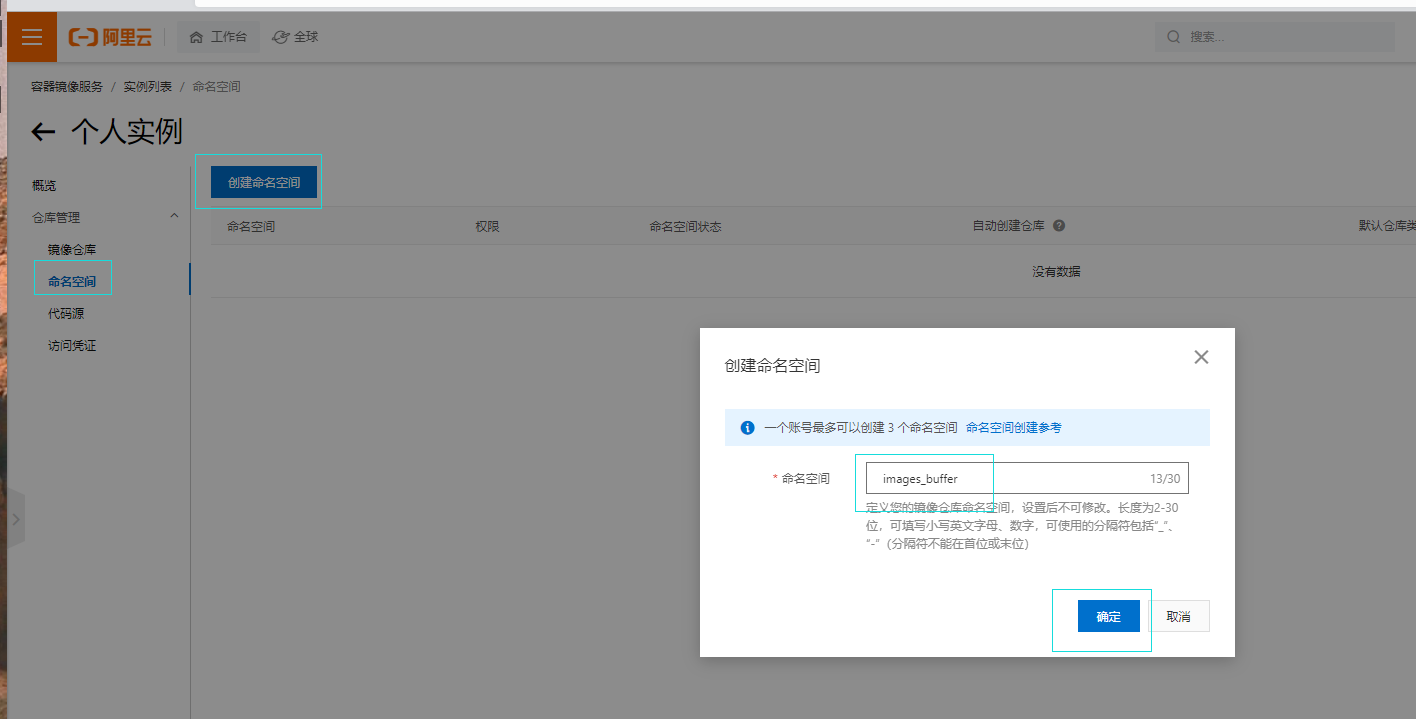The width and height of the screenshot is (1416, 719).
Task: Click the 创建命名空间 button
Action: (263, 182)
